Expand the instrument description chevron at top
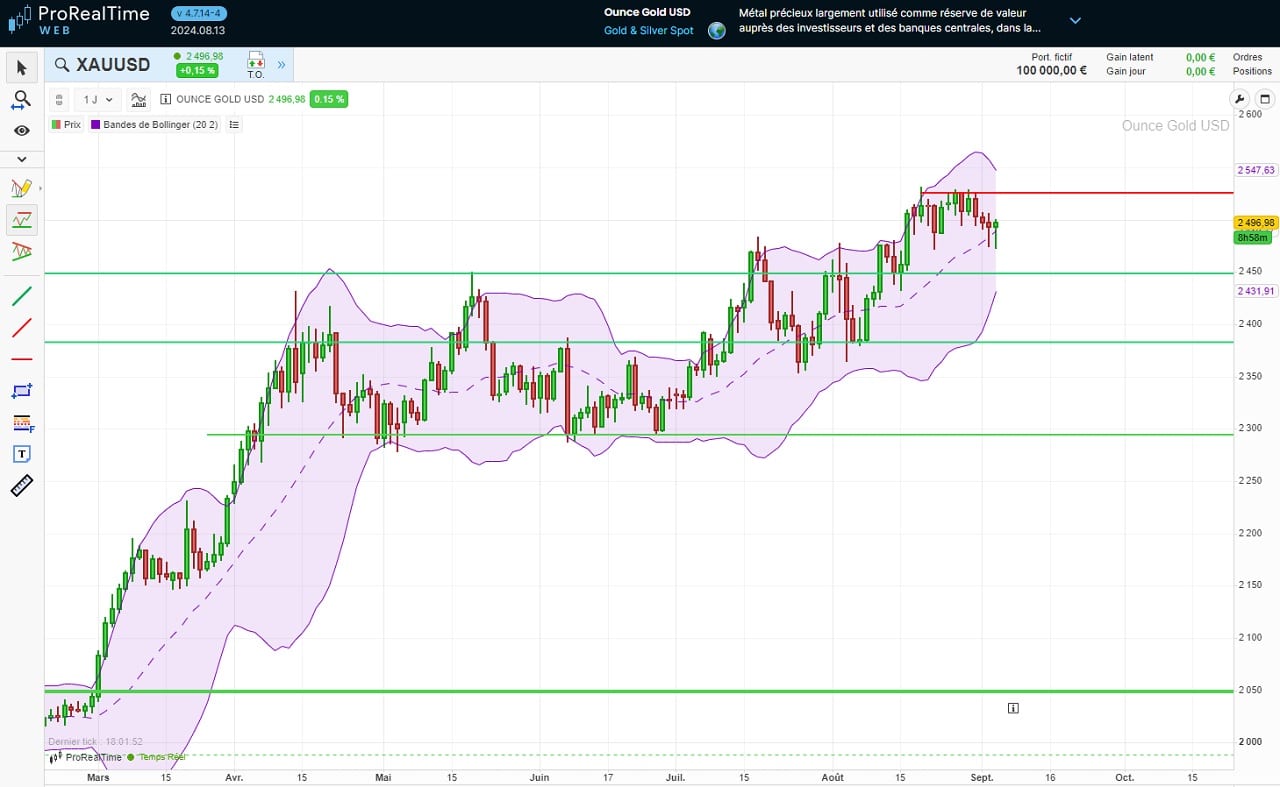 pyautogui.click(x=1075, y=20)
